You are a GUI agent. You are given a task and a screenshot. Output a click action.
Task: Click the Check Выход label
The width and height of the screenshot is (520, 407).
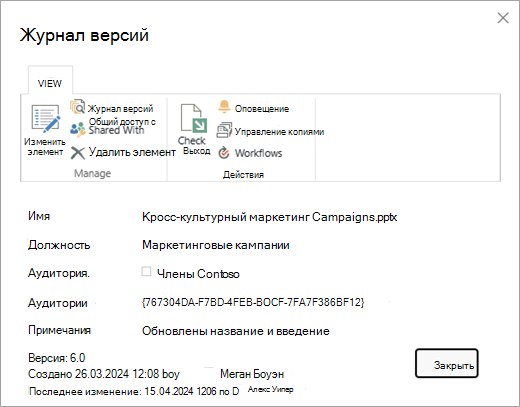coord(194,146)
